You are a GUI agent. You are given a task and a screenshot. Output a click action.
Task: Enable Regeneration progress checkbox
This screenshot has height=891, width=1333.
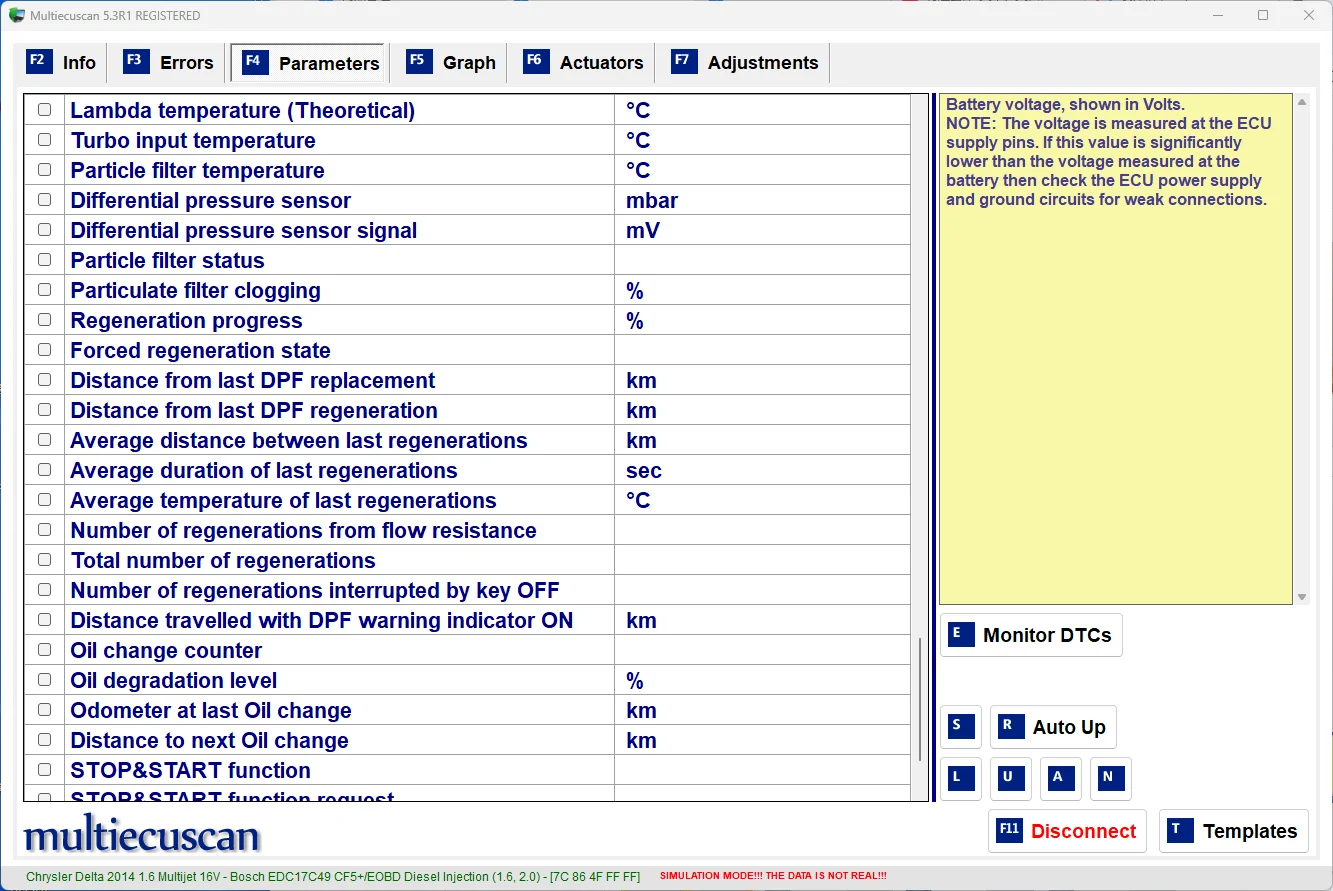(44, 320)
